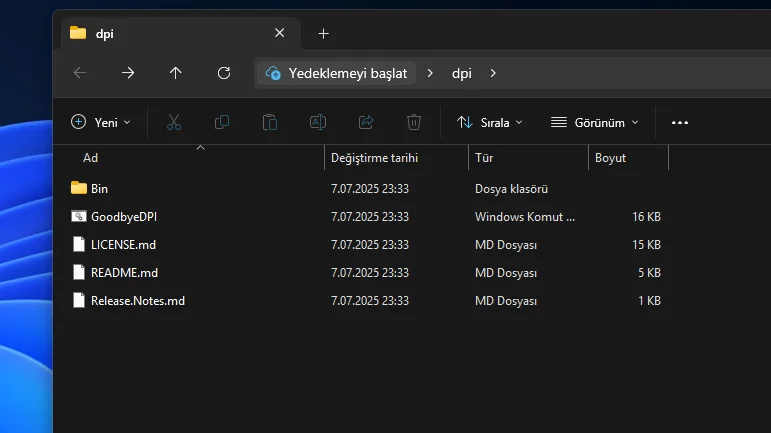Image resolution: width=771 pixels, height=433 pixels.
Task: Click the Share icon in toolbar
Action: (366, 122)
